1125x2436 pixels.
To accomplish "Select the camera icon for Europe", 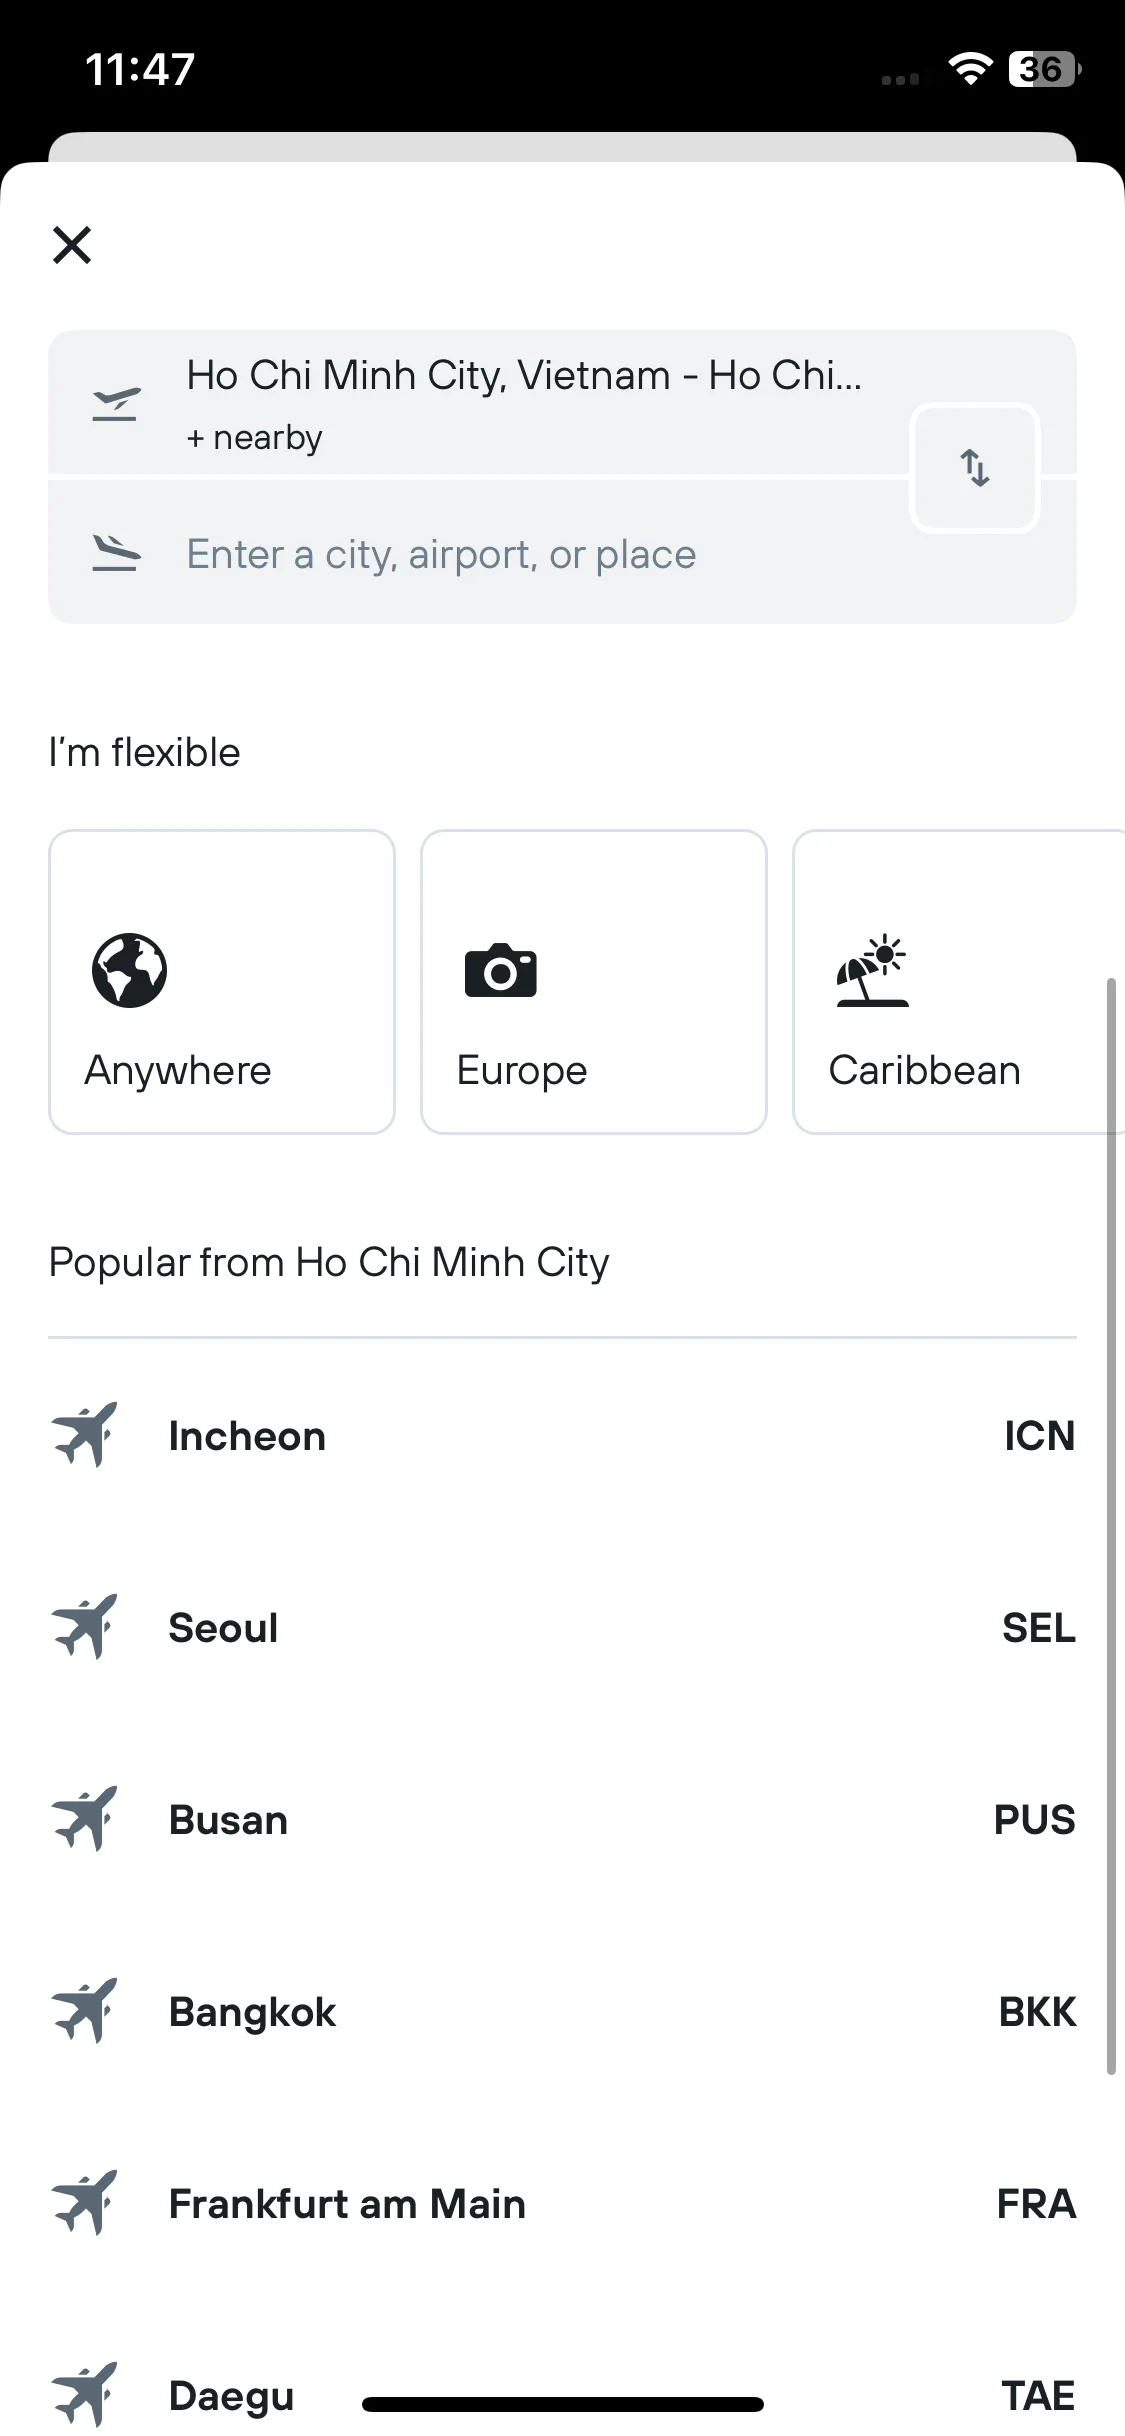I will pos(501,971).
